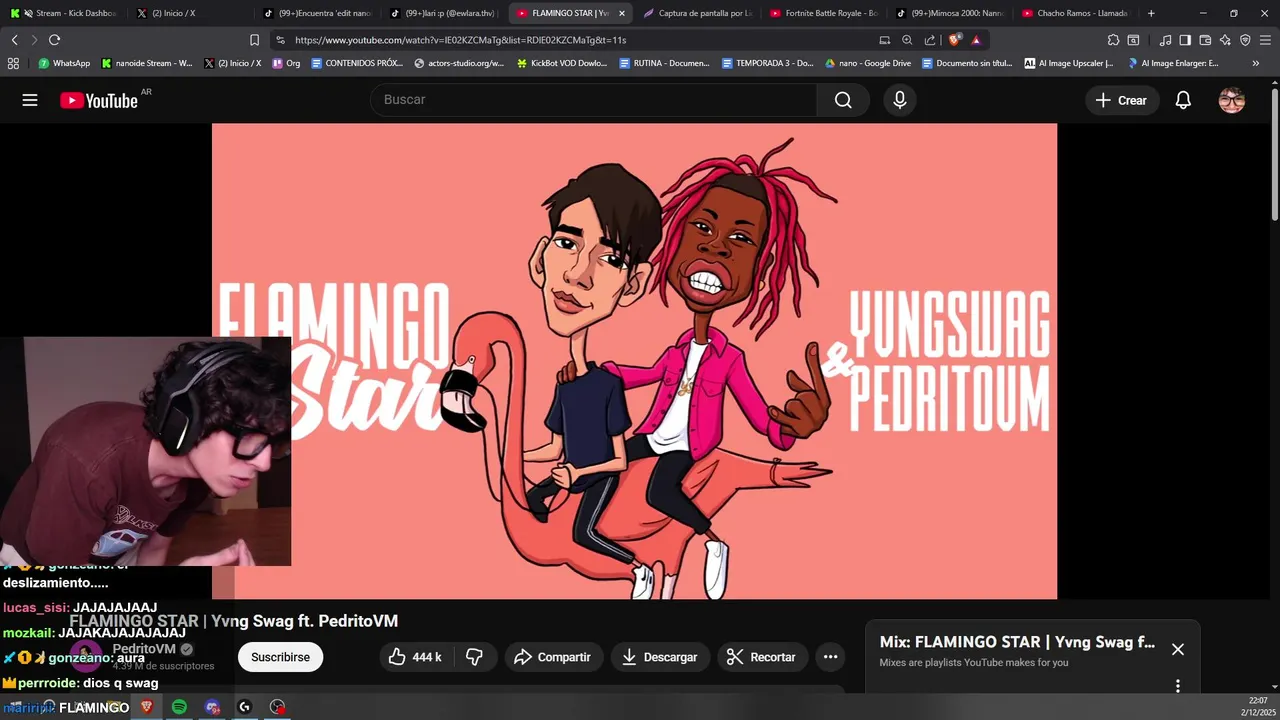This screenshot has width=1280, height=720.
Task: Toggle browser sidebar panel icon
Action: pyautogui.click(x=1185, y=40)
